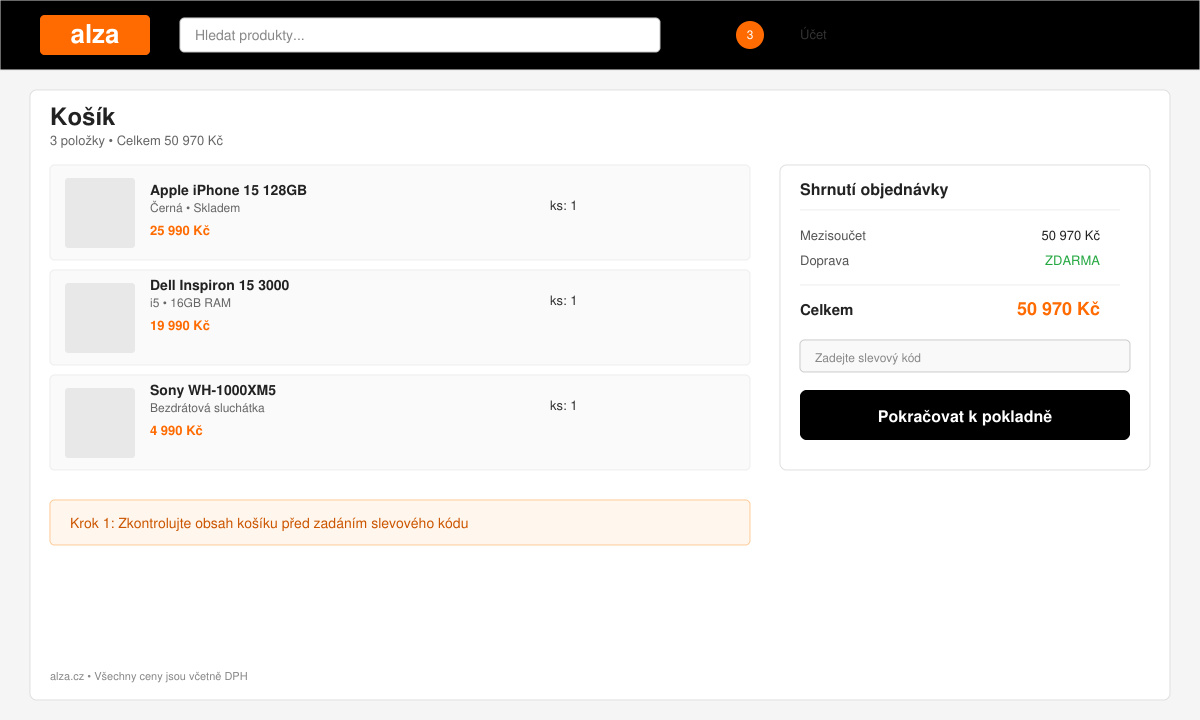Click the Mezisoučet label
This screenshot has height=720, width=1200.
833,236
